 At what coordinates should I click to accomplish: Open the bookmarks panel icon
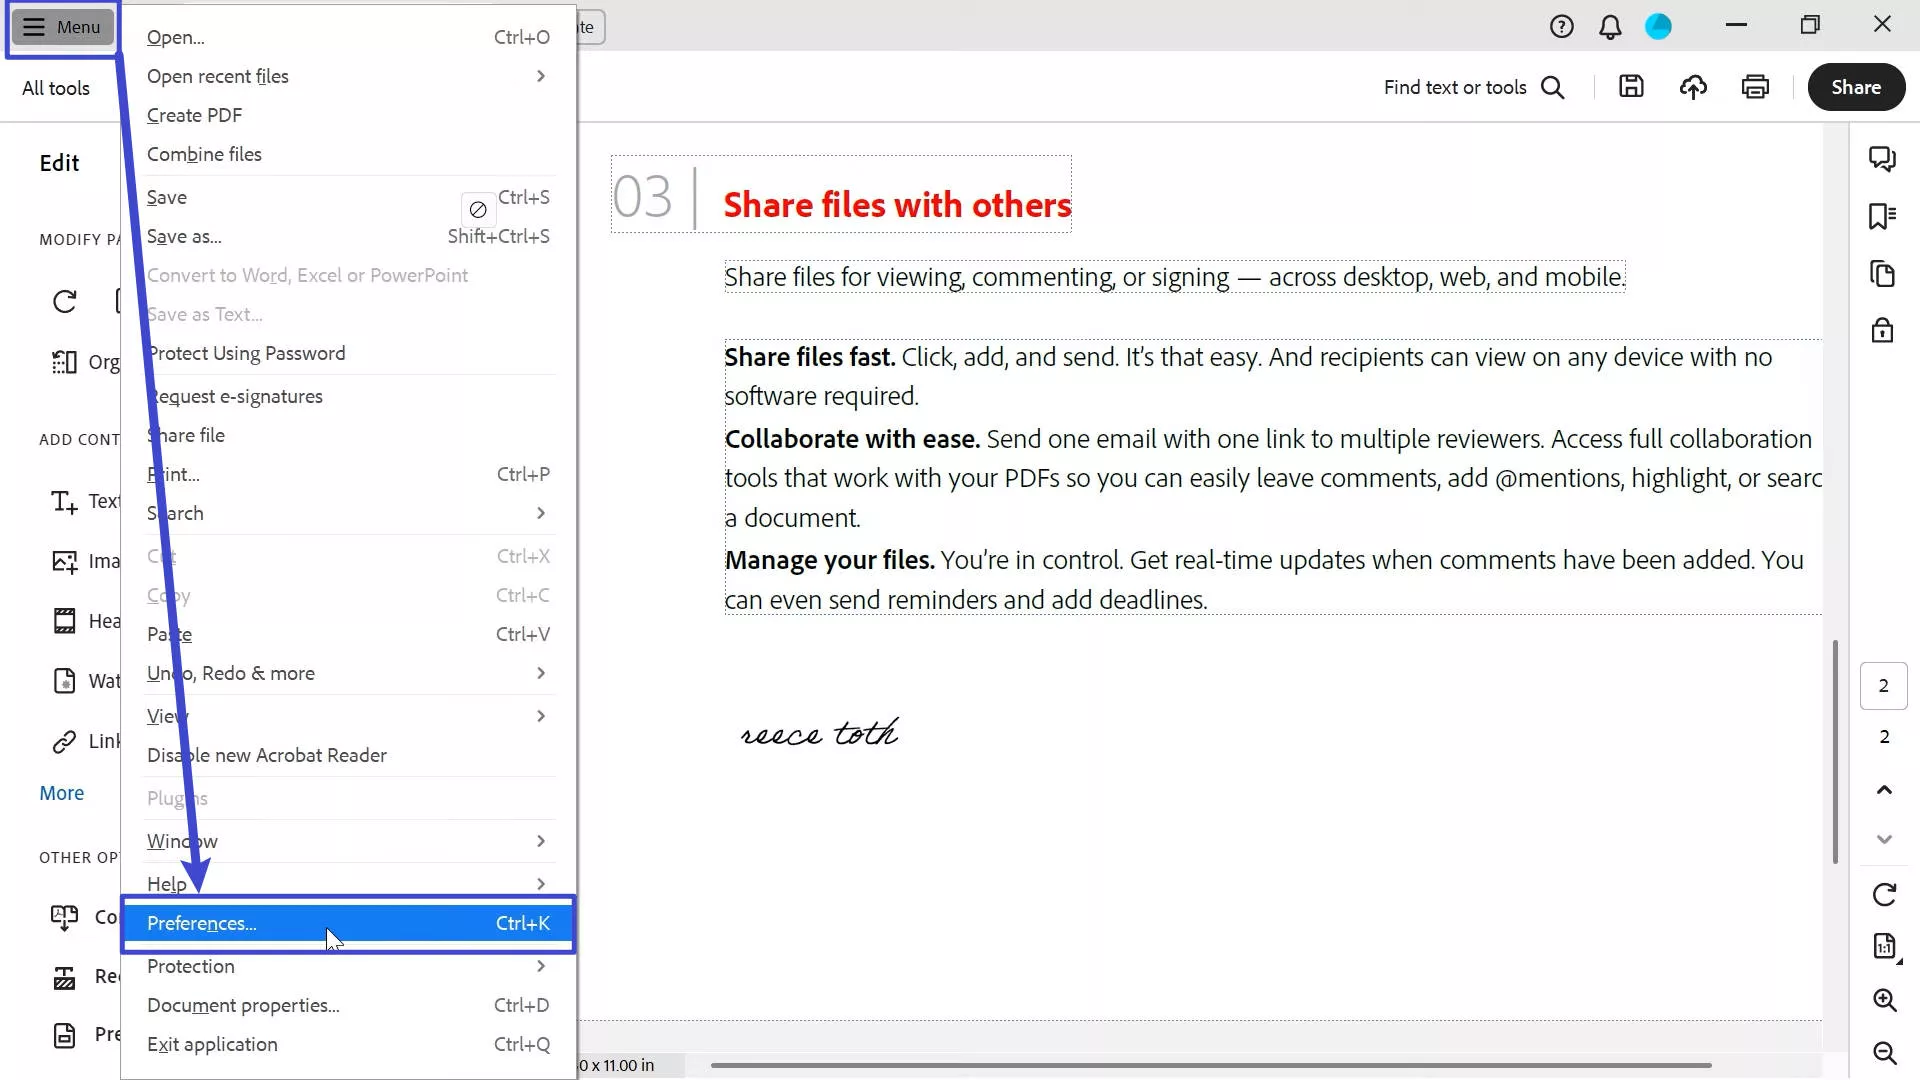tap(1882, 216)
